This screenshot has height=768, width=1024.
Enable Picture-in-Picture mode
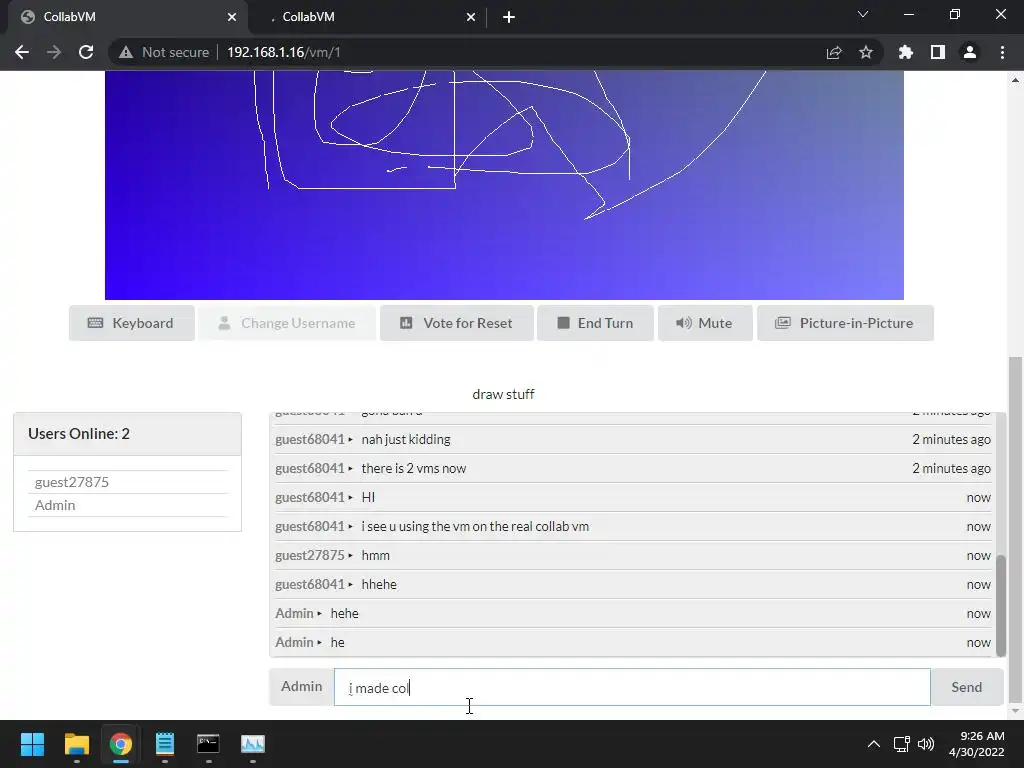click(x=845, y=323)
